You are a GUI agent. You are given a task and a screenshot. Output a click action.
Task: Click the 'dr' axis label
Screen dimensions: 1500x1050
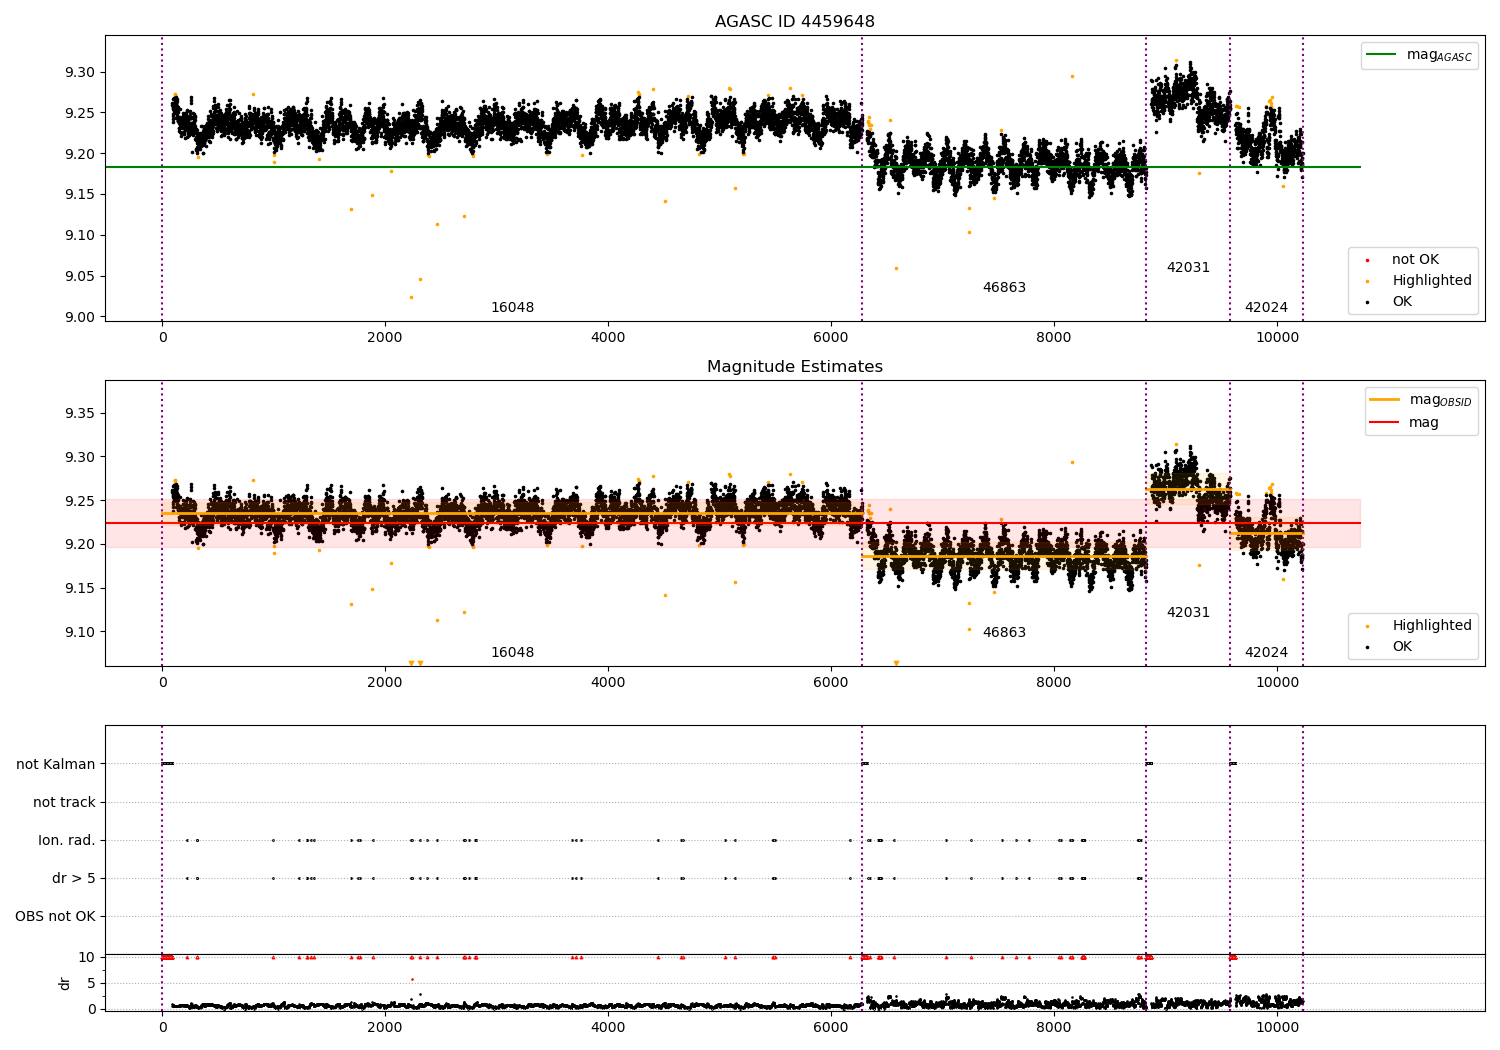65,983
